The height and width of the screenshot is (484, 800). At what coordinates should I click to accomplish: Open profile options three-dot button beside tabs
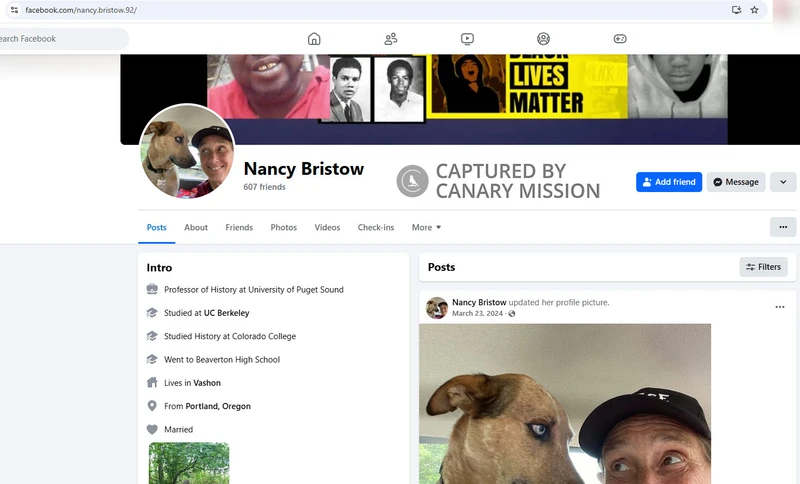pos(783,227)
